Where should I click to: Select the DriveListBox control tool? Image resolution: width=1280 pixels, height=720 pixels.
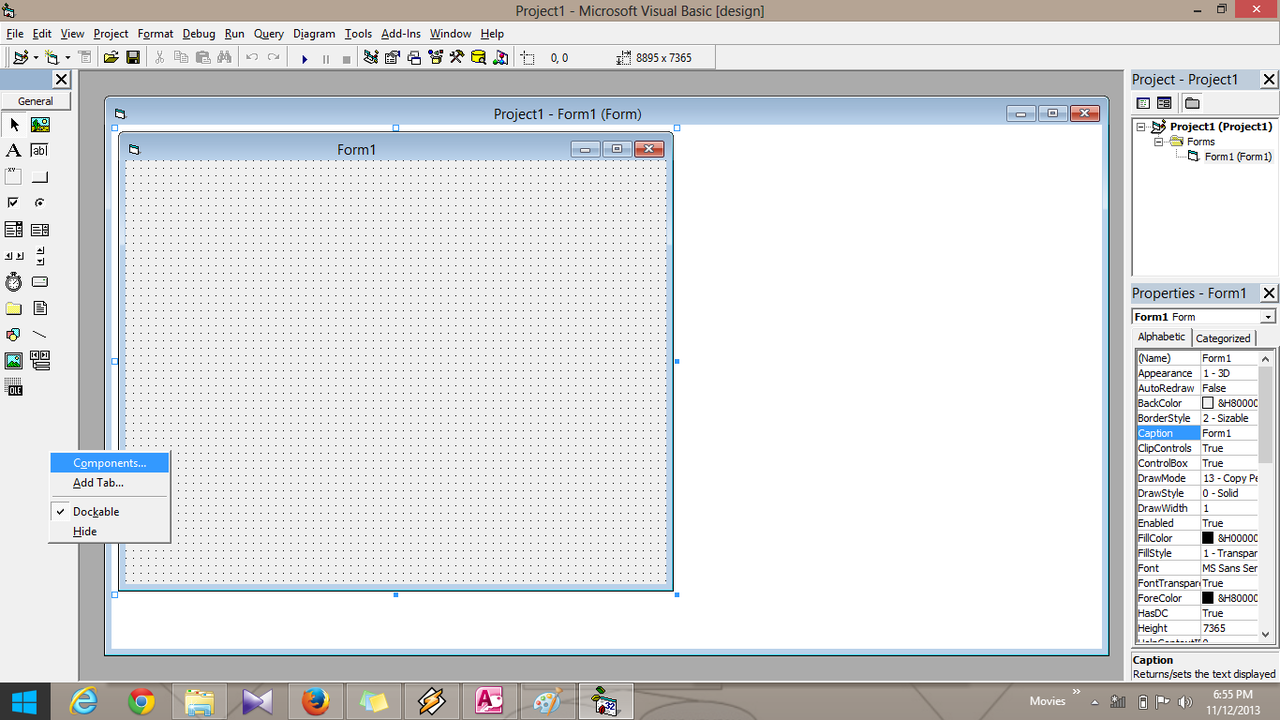[x=40, y=282]
